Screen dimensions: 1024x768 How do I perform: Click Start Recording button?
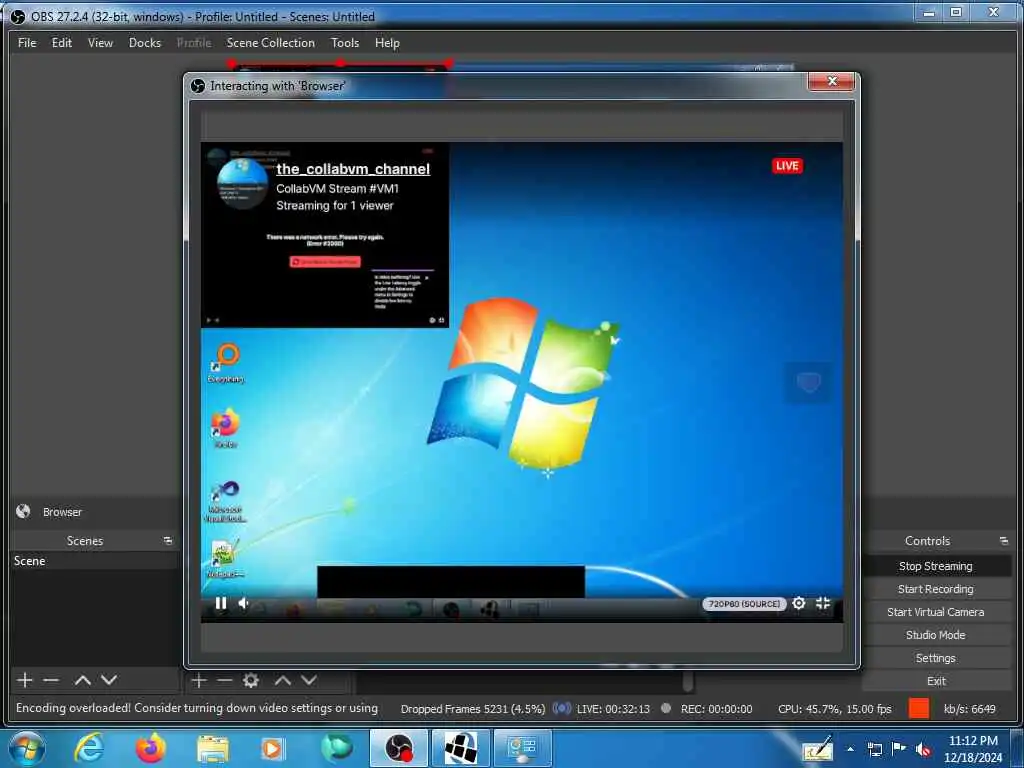(936, 589)
